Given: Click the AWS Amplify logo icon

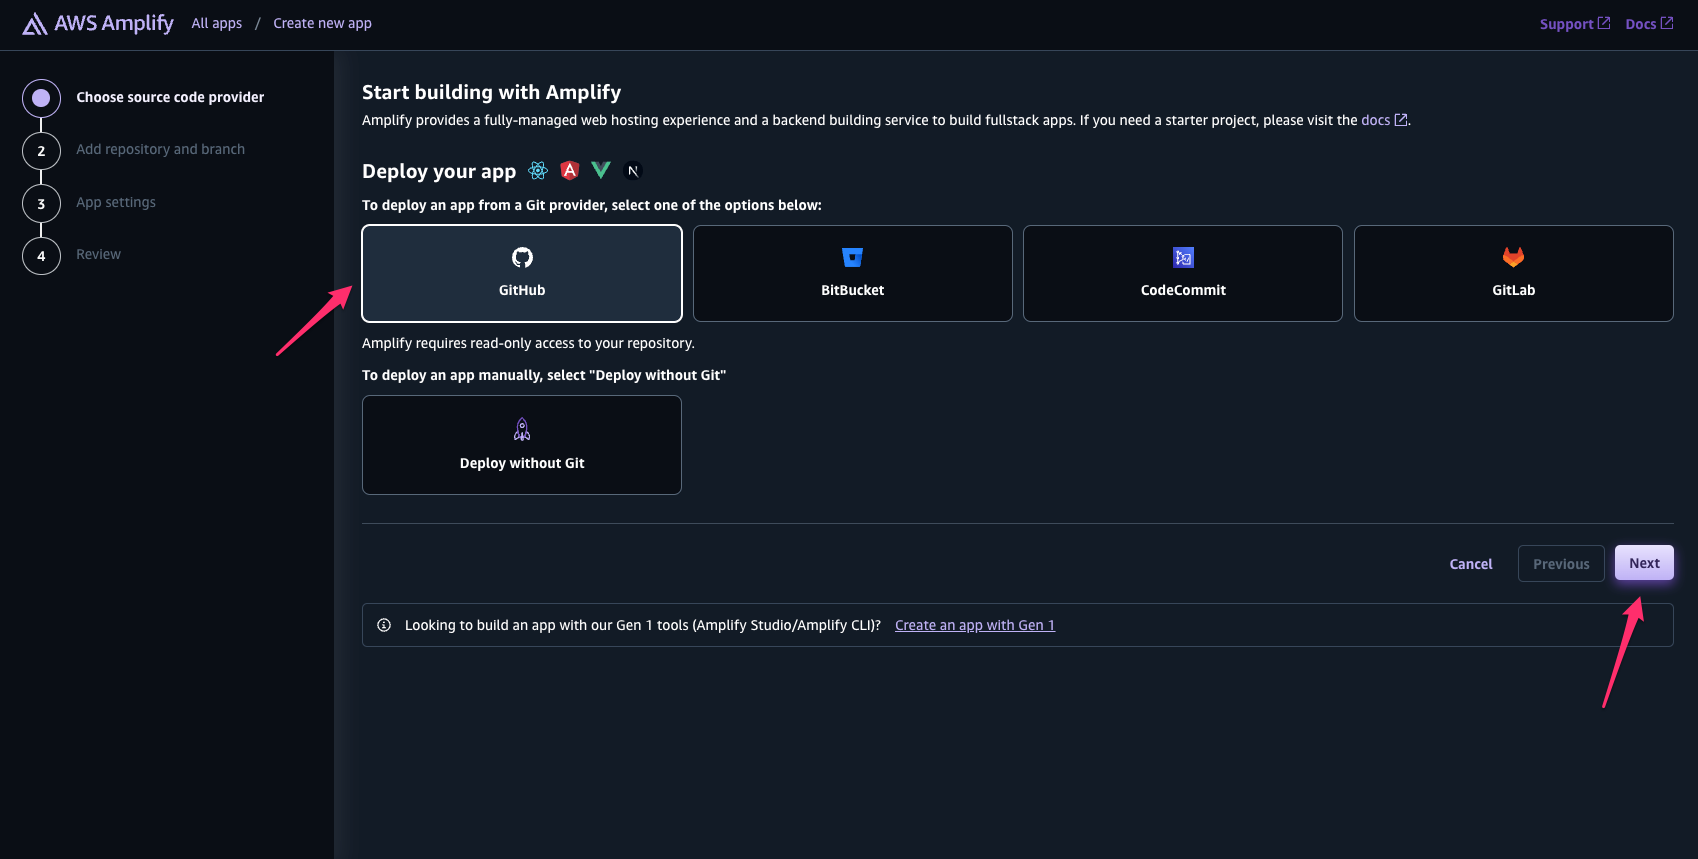Looking at the screenshot, I should (35, 24).
